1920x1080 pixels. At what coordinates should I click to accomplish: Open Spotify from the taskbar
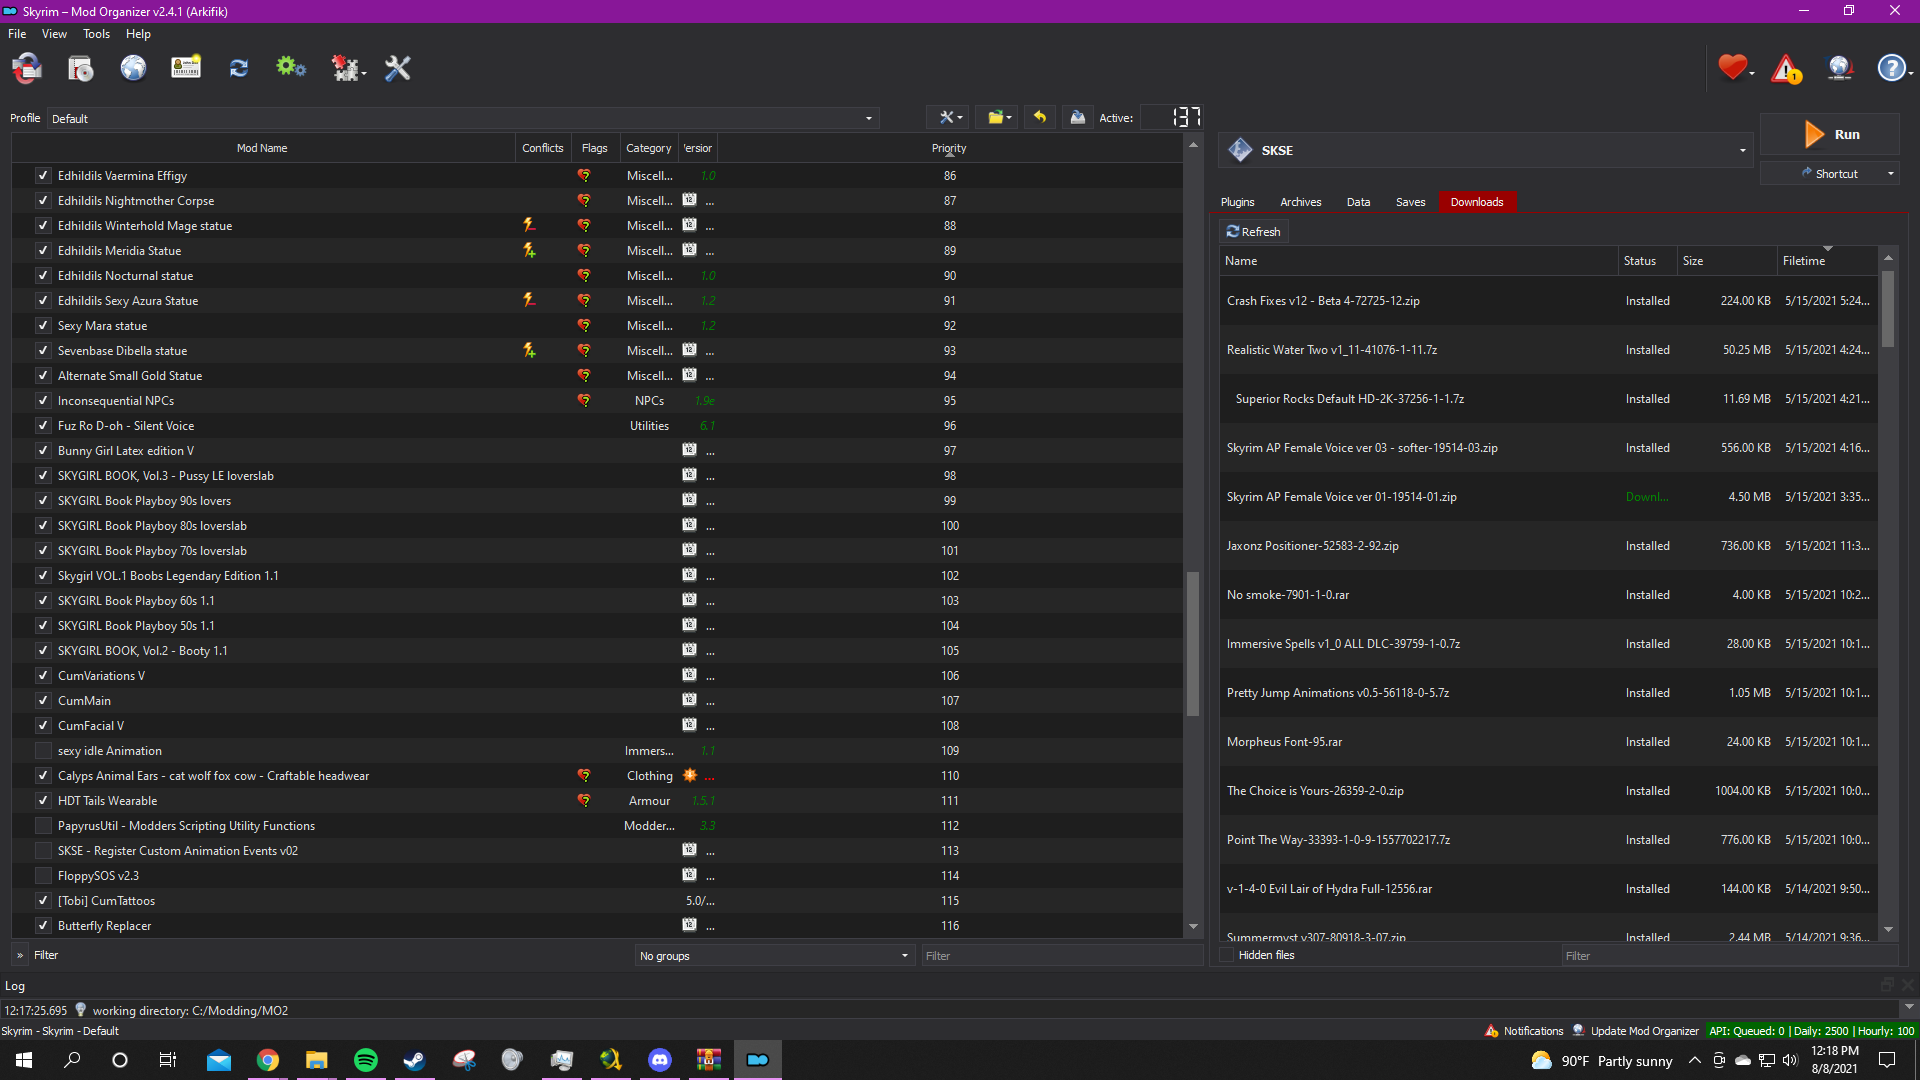coord(366,1060)
